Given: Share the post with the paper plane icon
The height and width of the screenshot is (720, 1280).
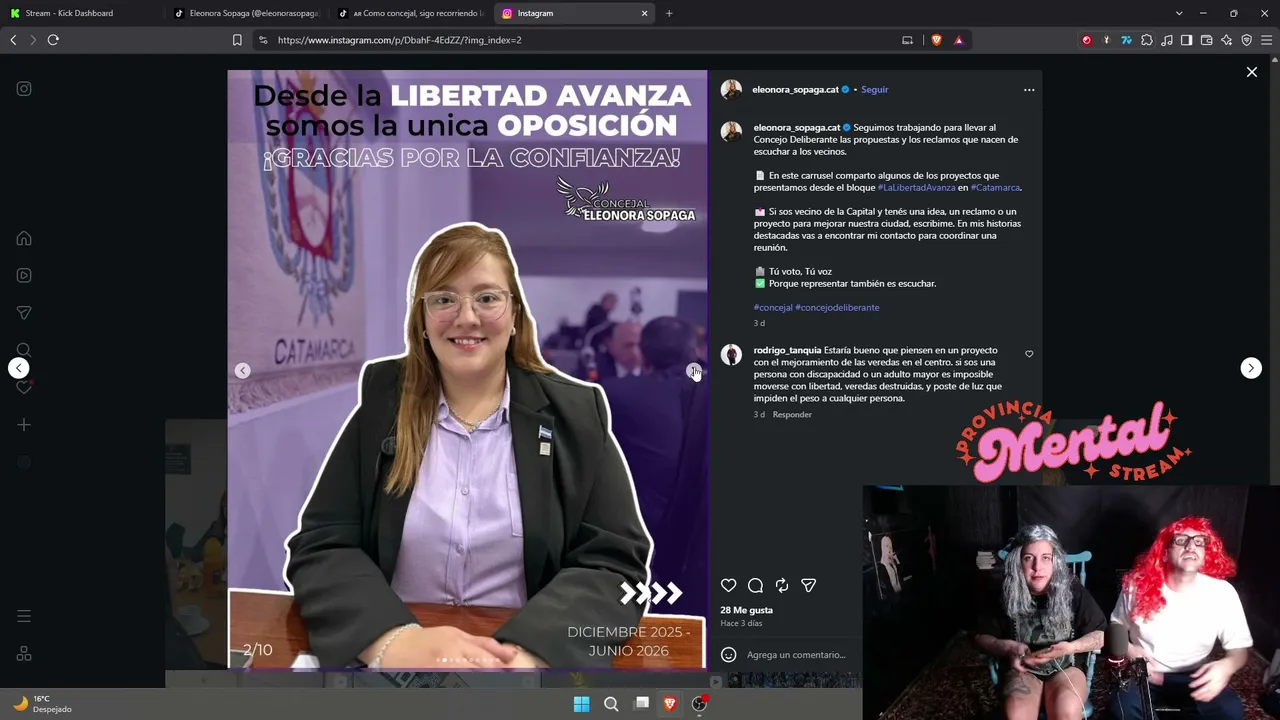Looking at the screenshot, I should (809, 586).
